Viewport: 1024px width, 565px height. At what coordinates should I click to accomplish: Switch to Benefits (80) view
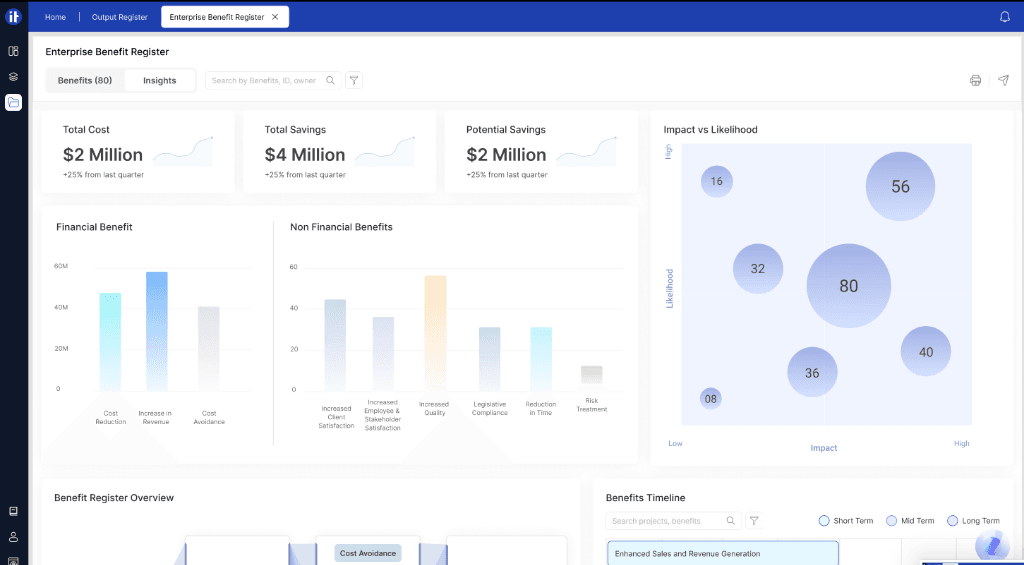pyautogui.click(x=85, y=80)
